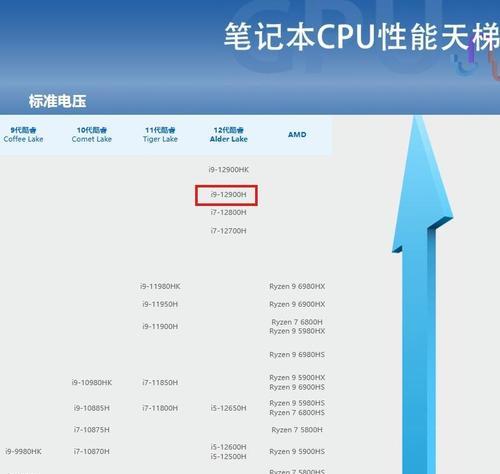Click the i9-10980HK entry

pyautogui.click(x=92, y=383)
